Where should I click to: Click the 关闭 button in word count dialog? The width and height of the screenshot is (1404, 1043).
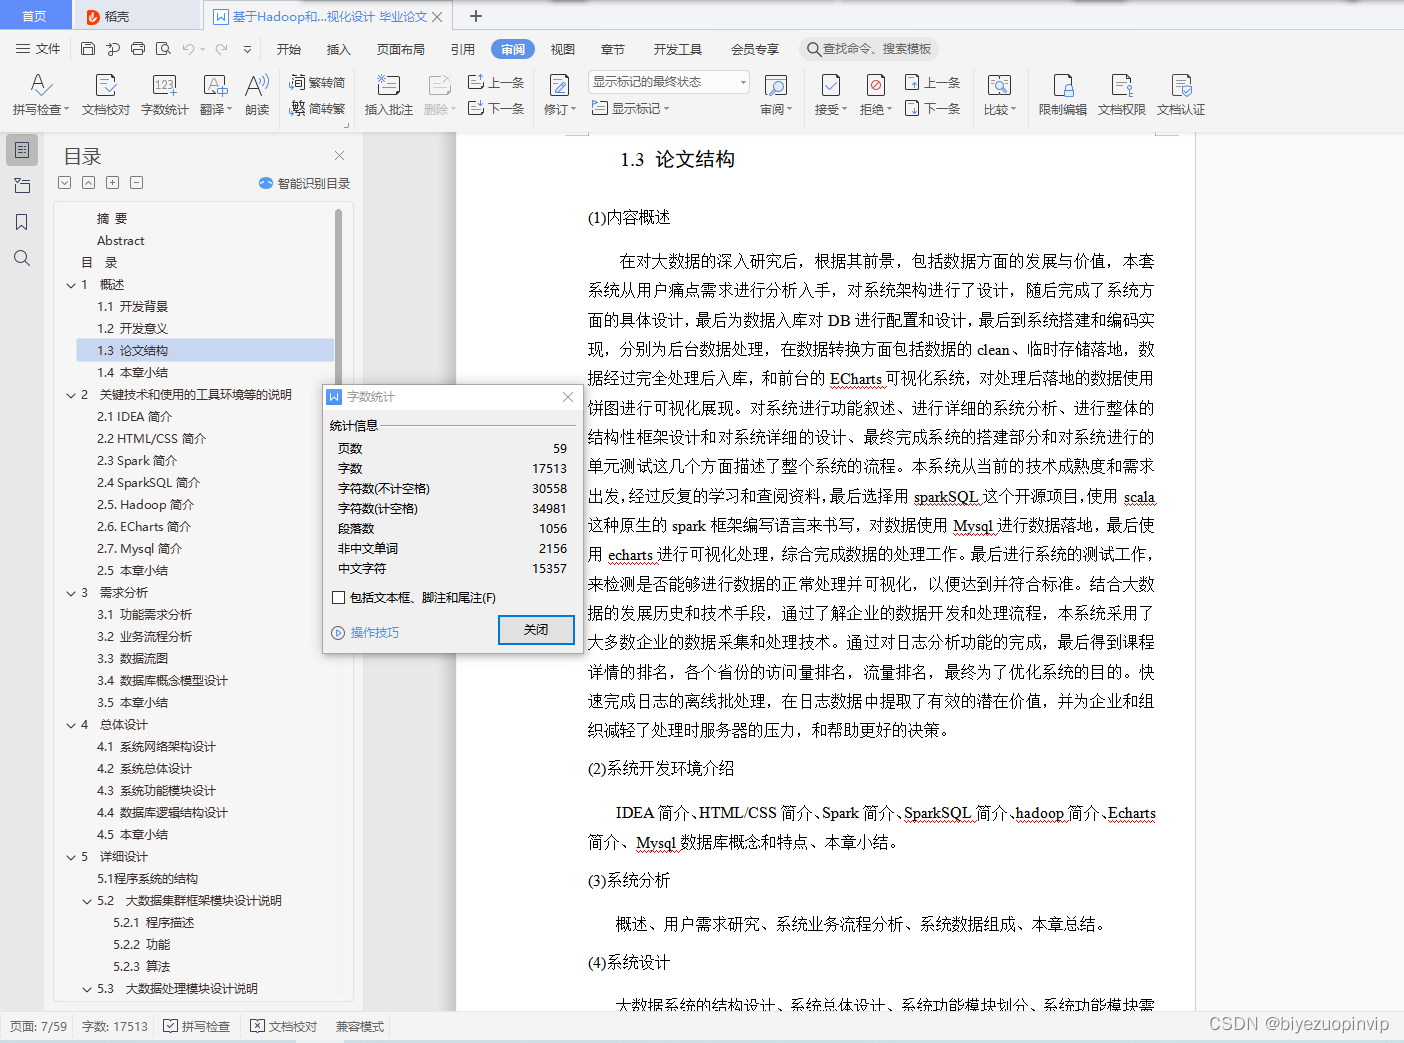pyautogui.click(x=536, y=630)
